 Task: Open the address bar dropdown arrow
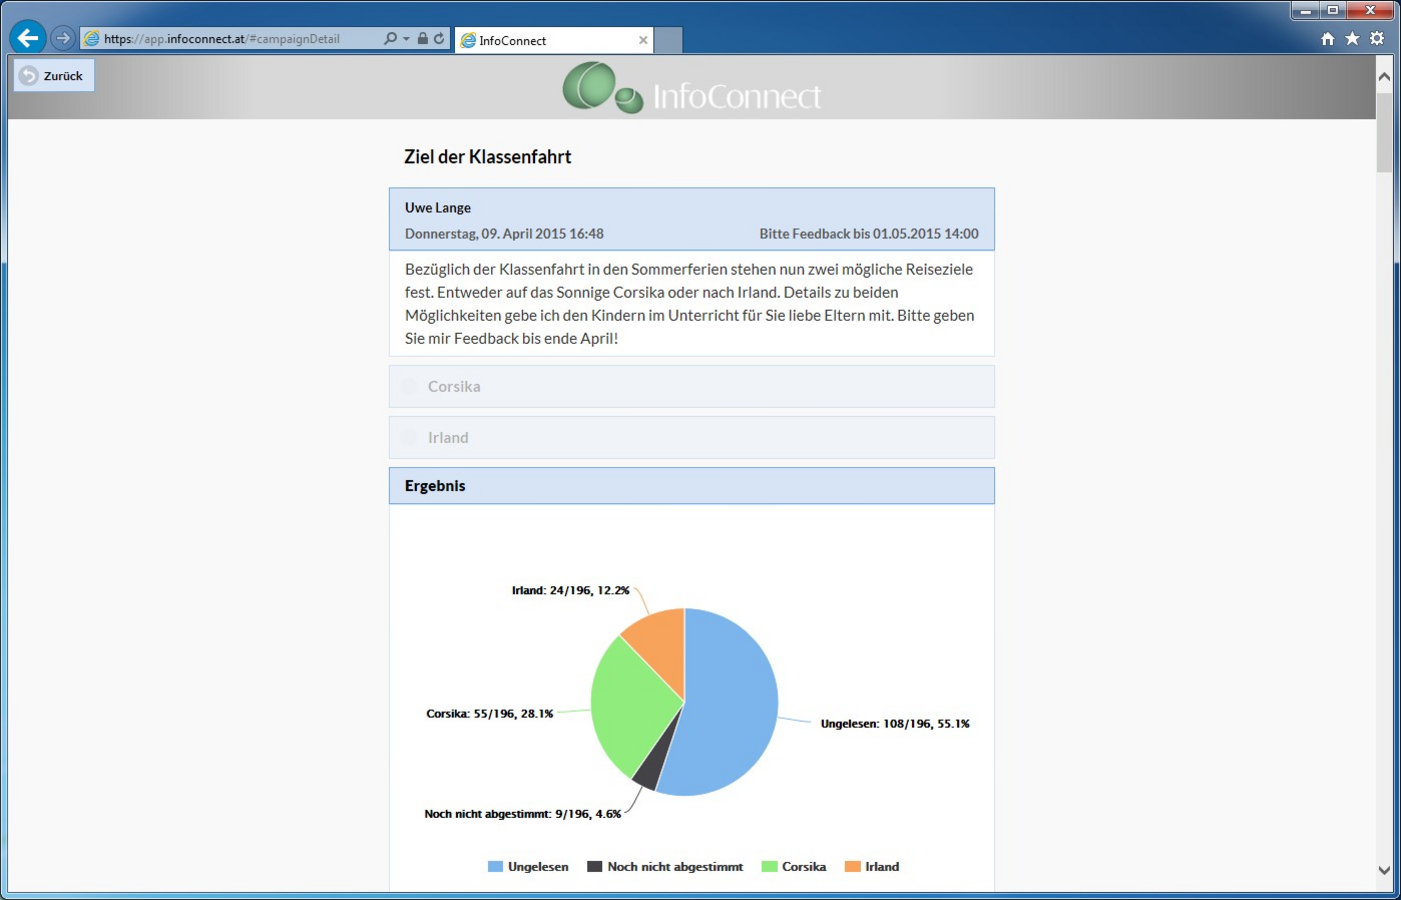[x=406, y=39]
